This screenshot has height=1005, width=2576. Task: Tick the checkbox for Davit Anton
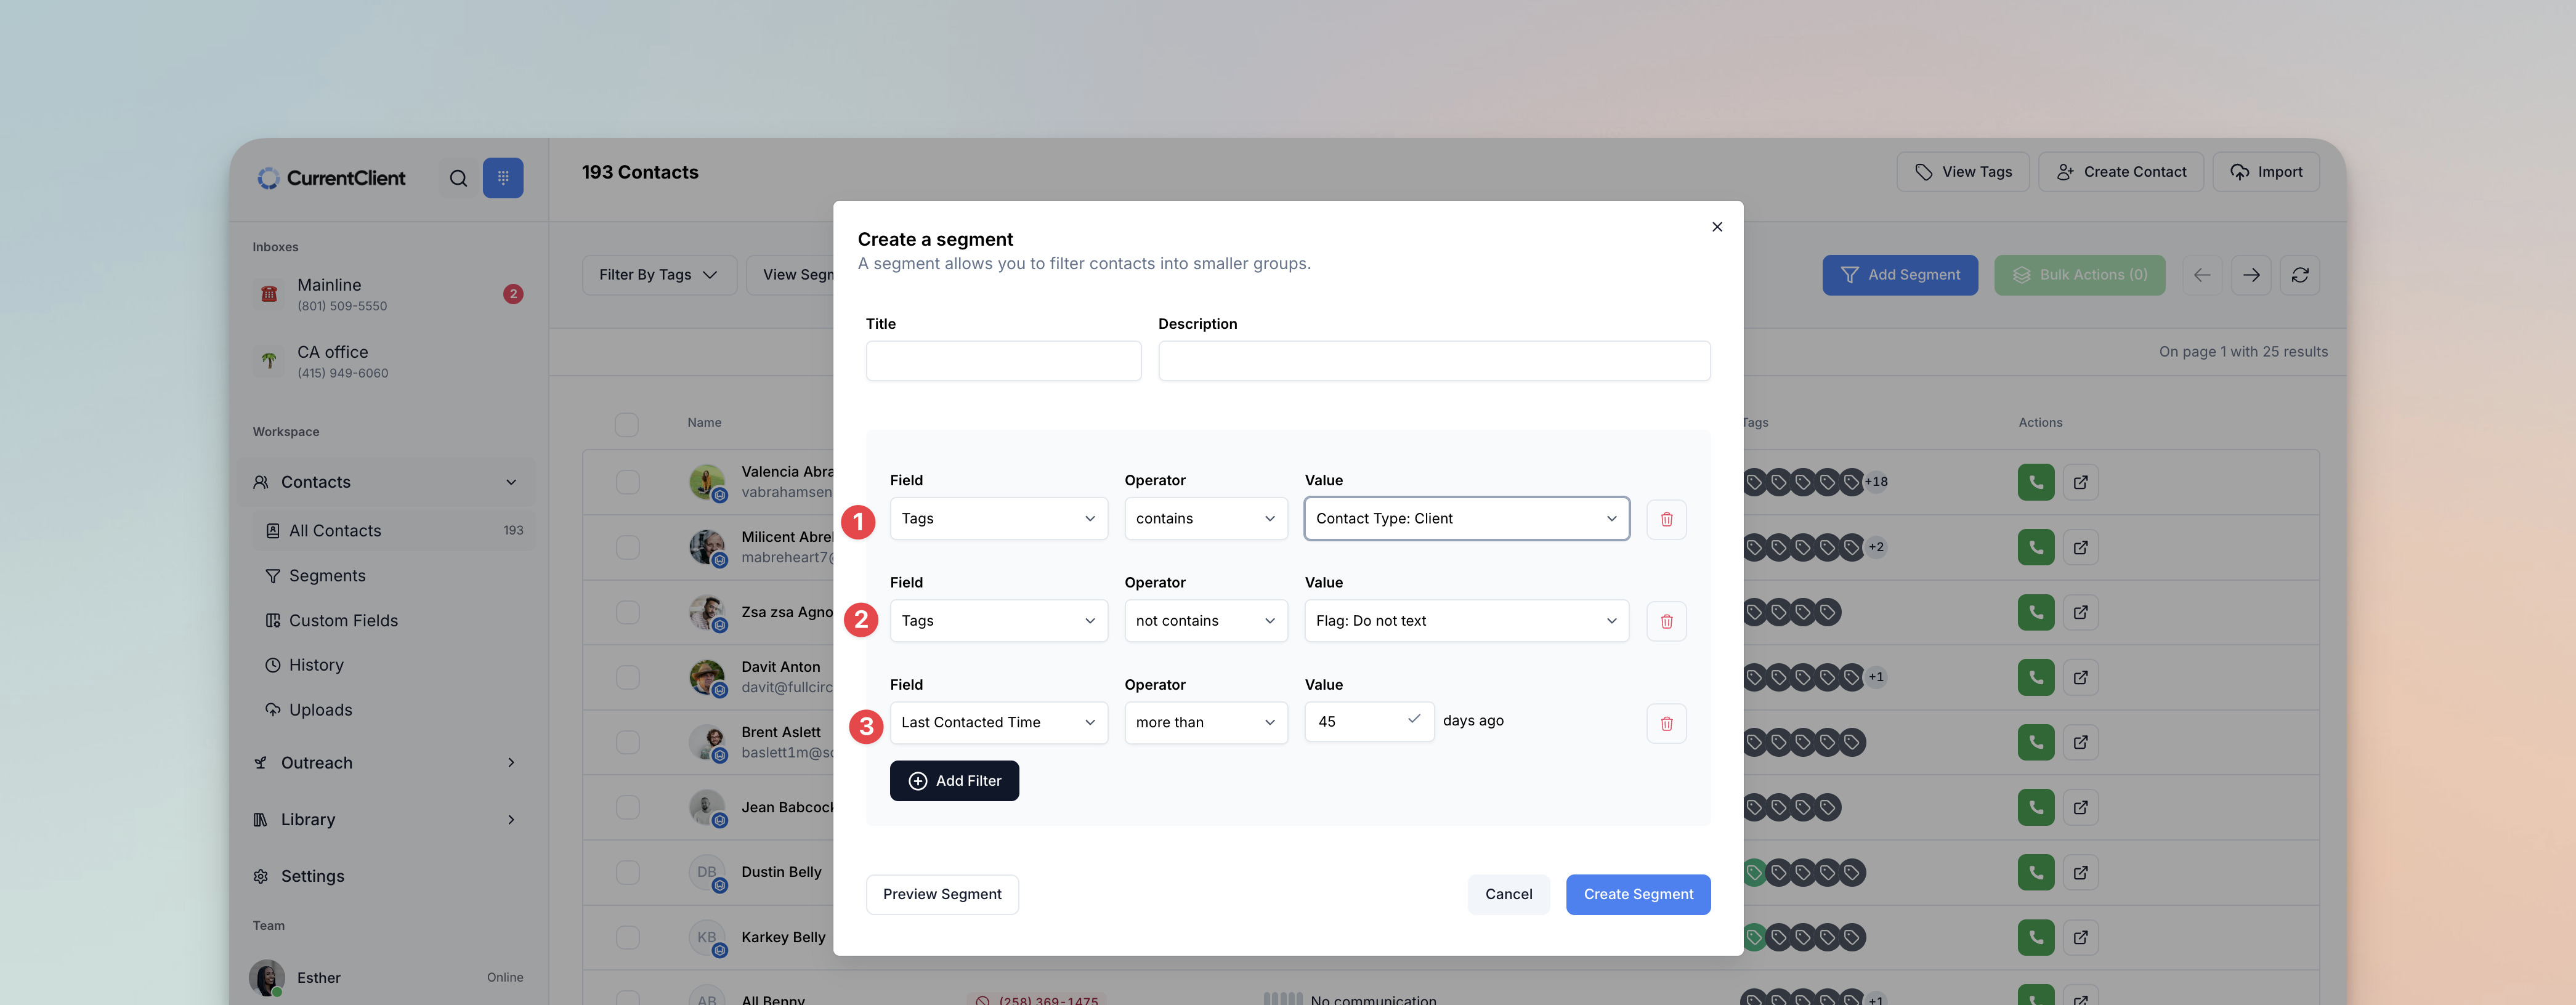(627, 677)
